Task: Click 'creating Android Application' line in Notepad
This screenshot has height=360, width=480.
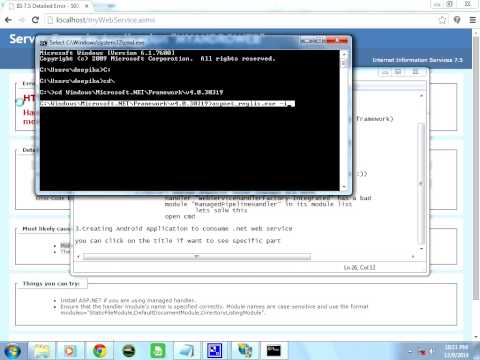Action: coord(184,229)
